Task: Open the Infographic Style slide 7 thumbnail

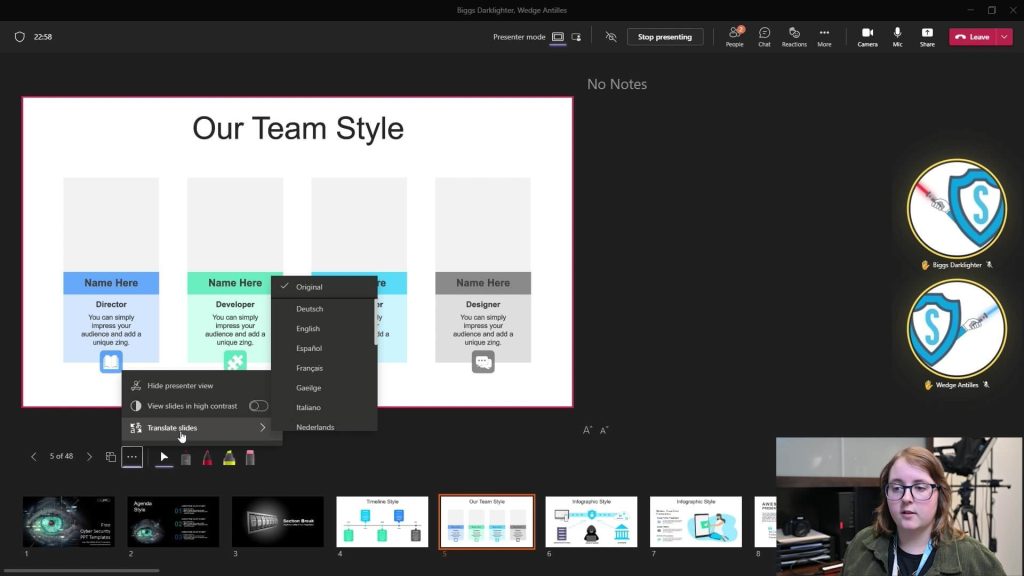Action: pos(696,522)
